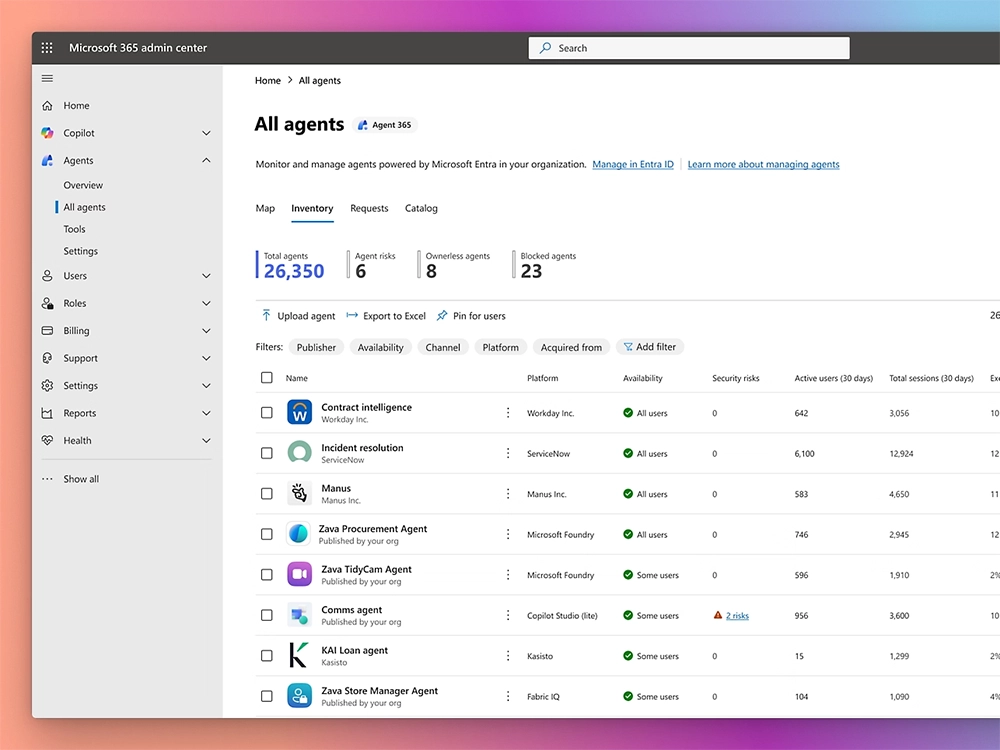Check the Zava Store Manager Agent checkbox
The height and width of the screenshot is (750, 1000).
pyautogui.click(x=267, y=696)
